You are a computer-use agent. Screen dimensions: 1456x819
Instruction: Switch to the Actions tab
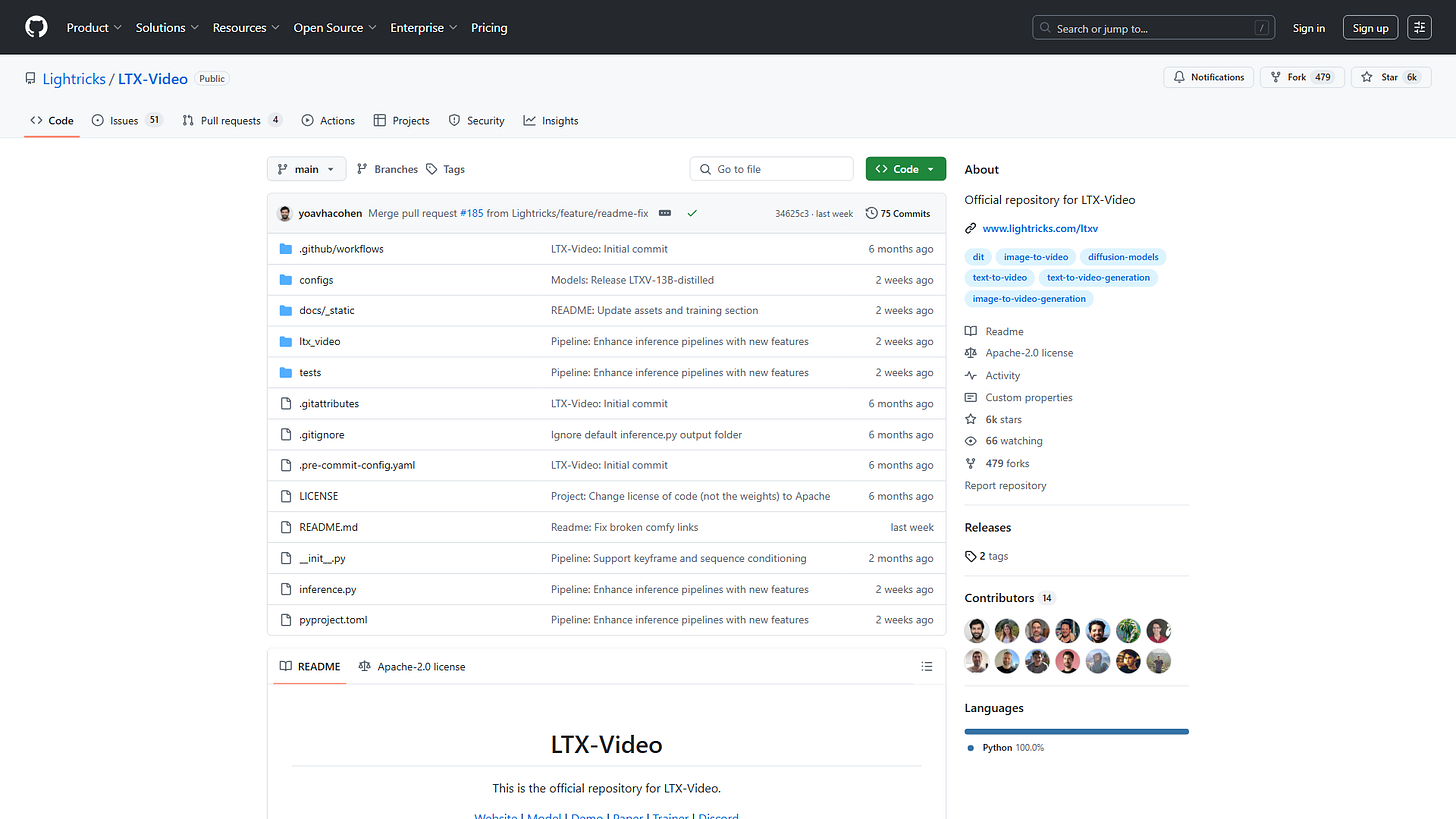click(x=328, y=121)
